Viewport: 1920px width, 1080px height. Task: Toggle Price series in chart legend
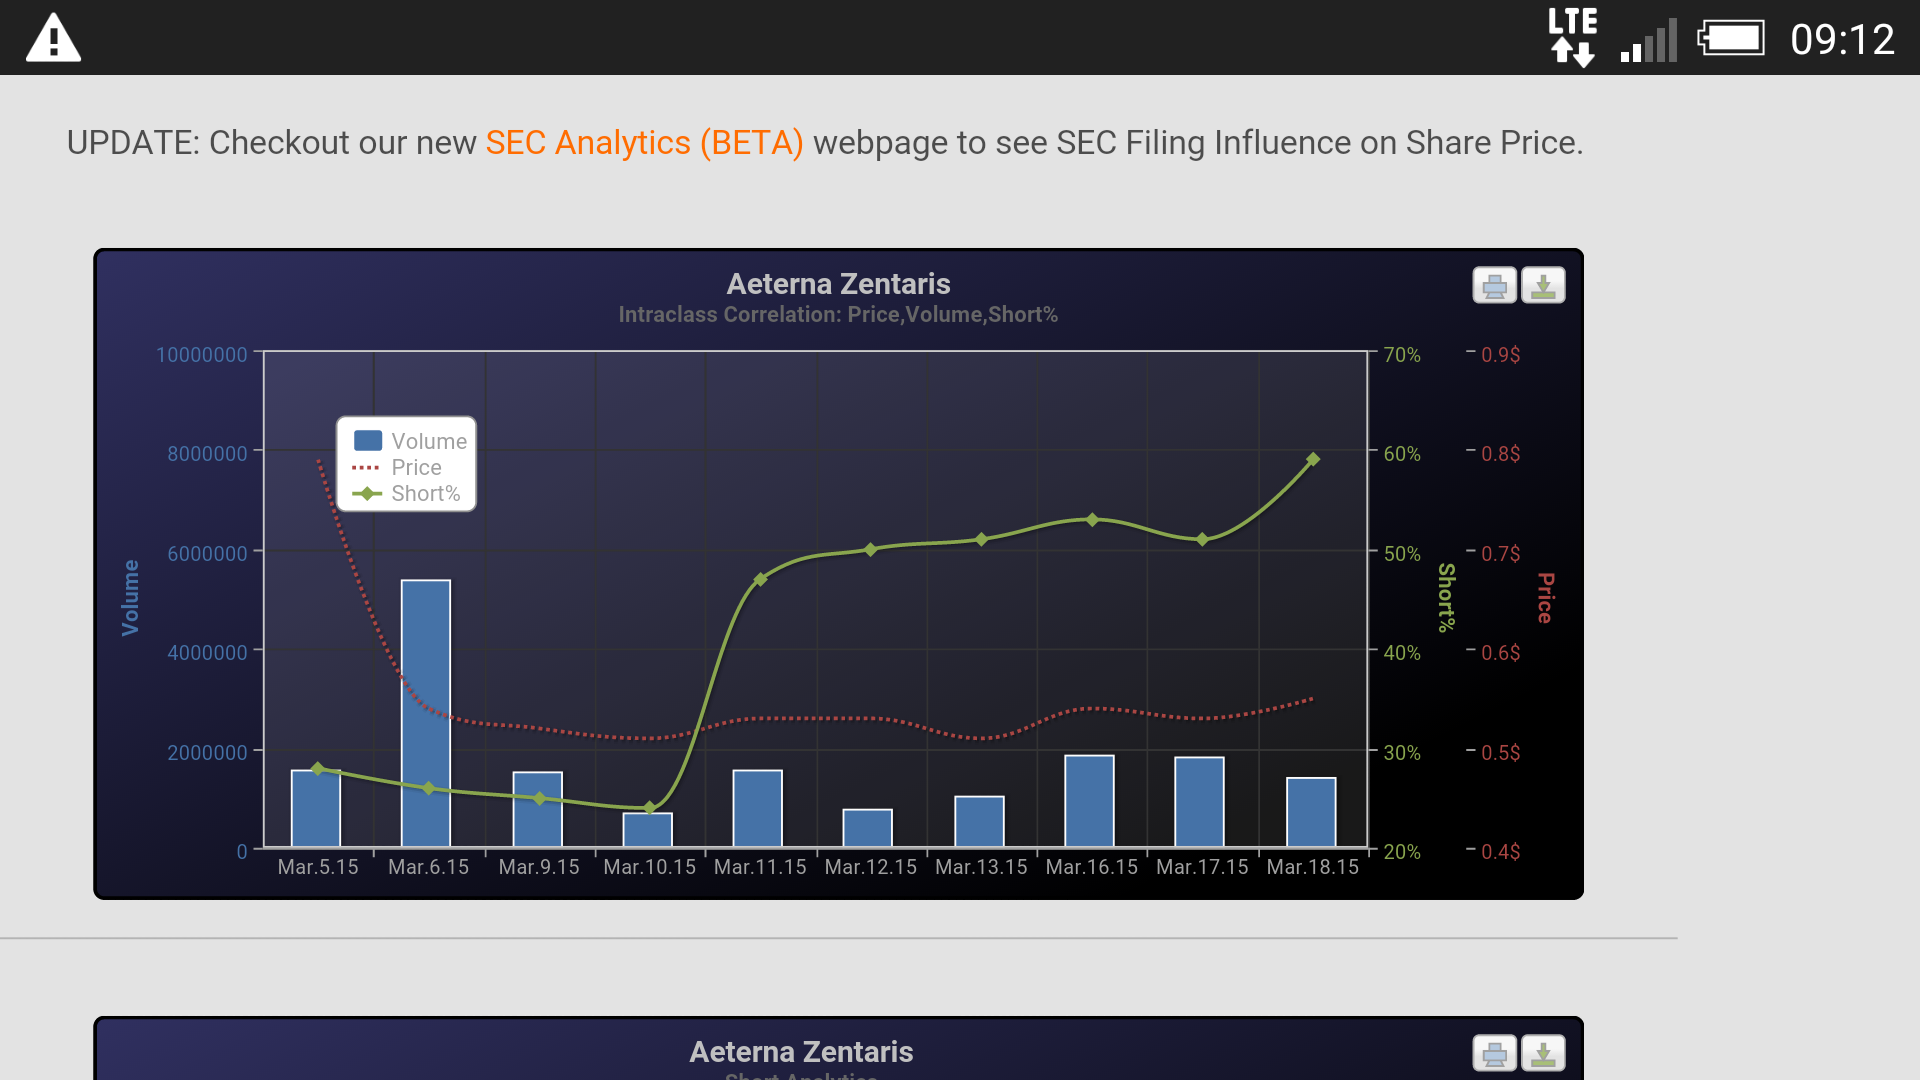click(x=416, y=467)
